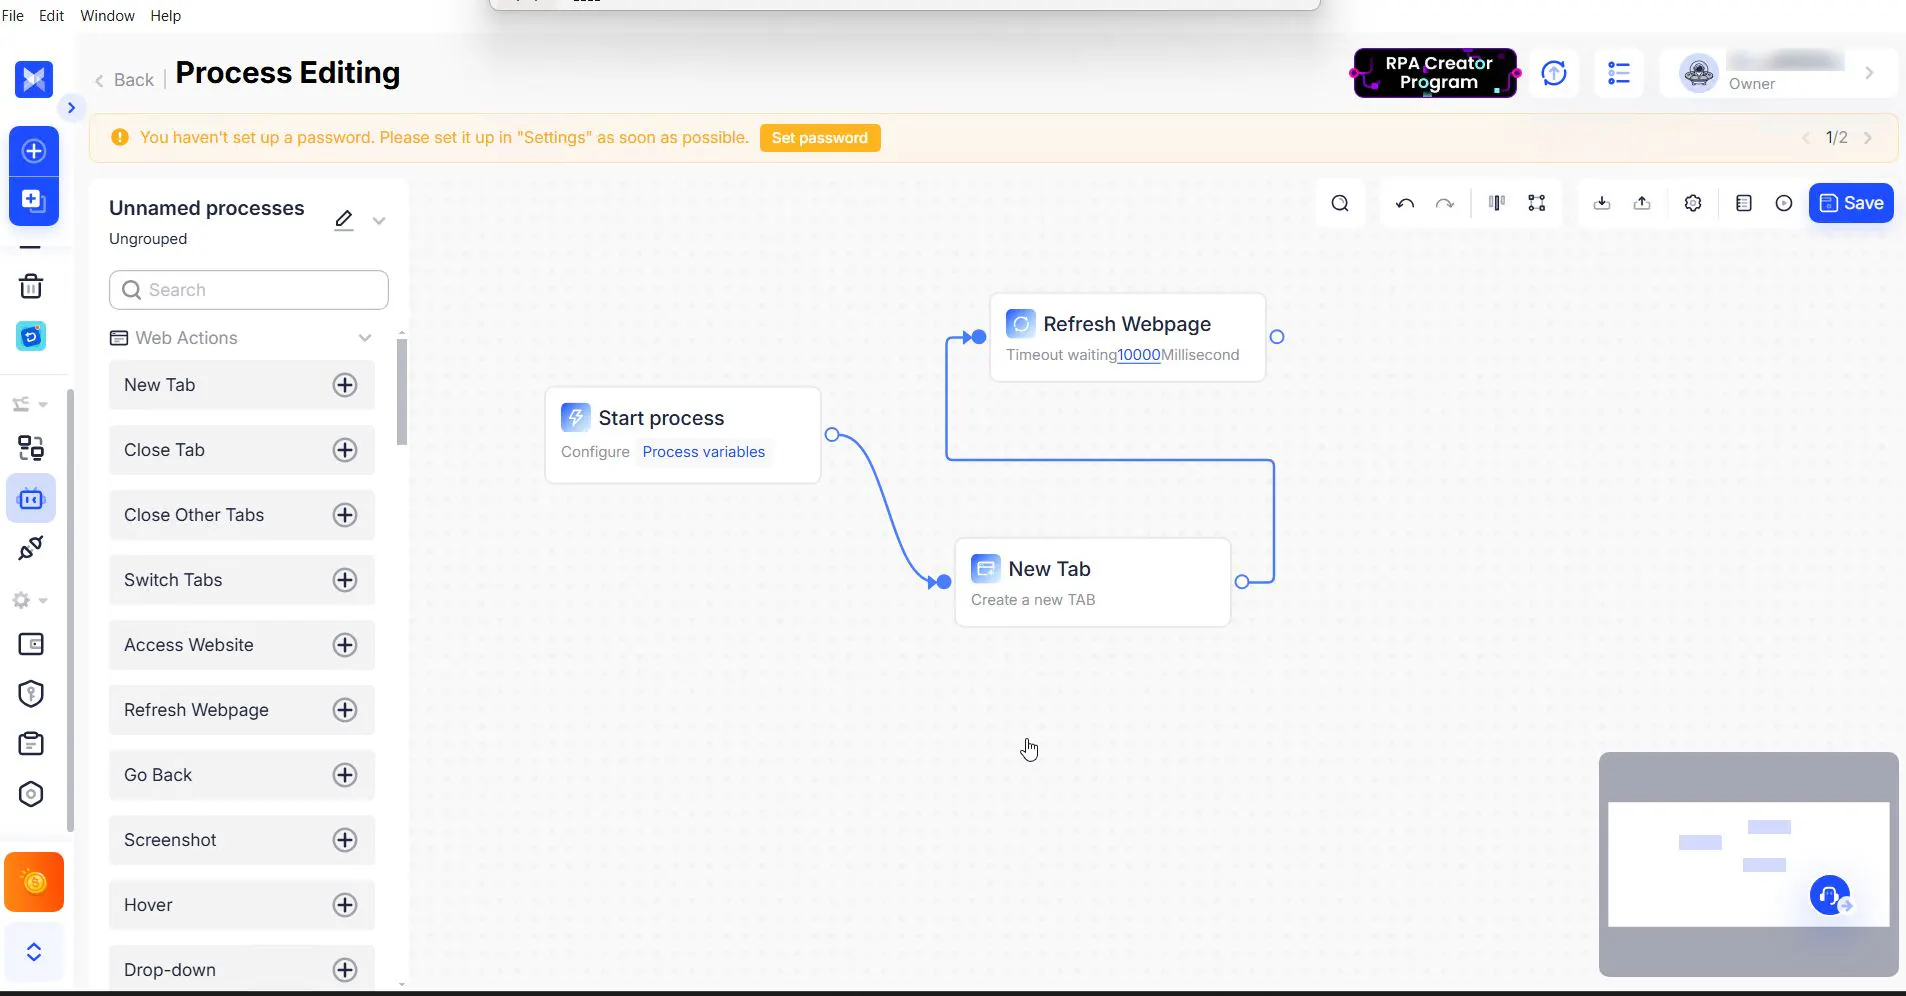Open Process variables link
Viewport: 1906px width, 996px height.
coord(704,452)
